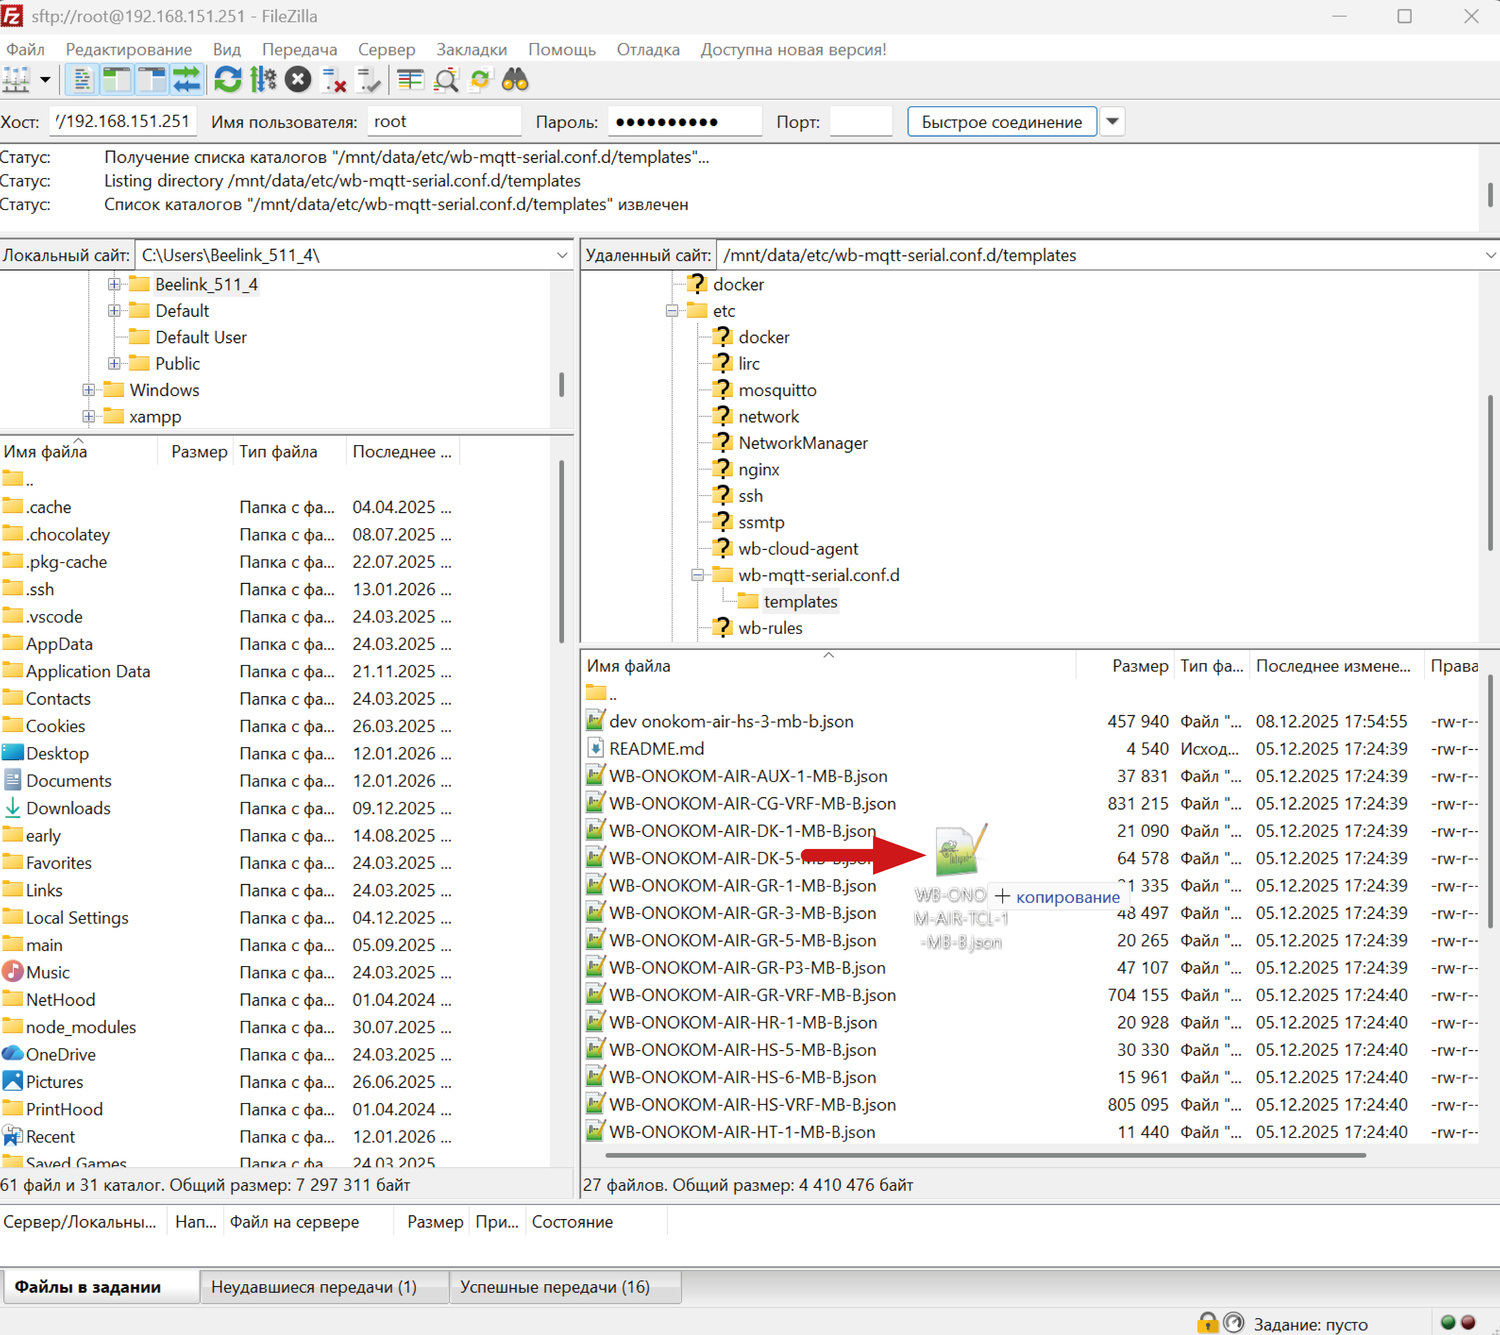The height and width of the screenshot is (1335, 1500).
Task: Open the Редактирование menu
Action: click(x=129, y=49)
